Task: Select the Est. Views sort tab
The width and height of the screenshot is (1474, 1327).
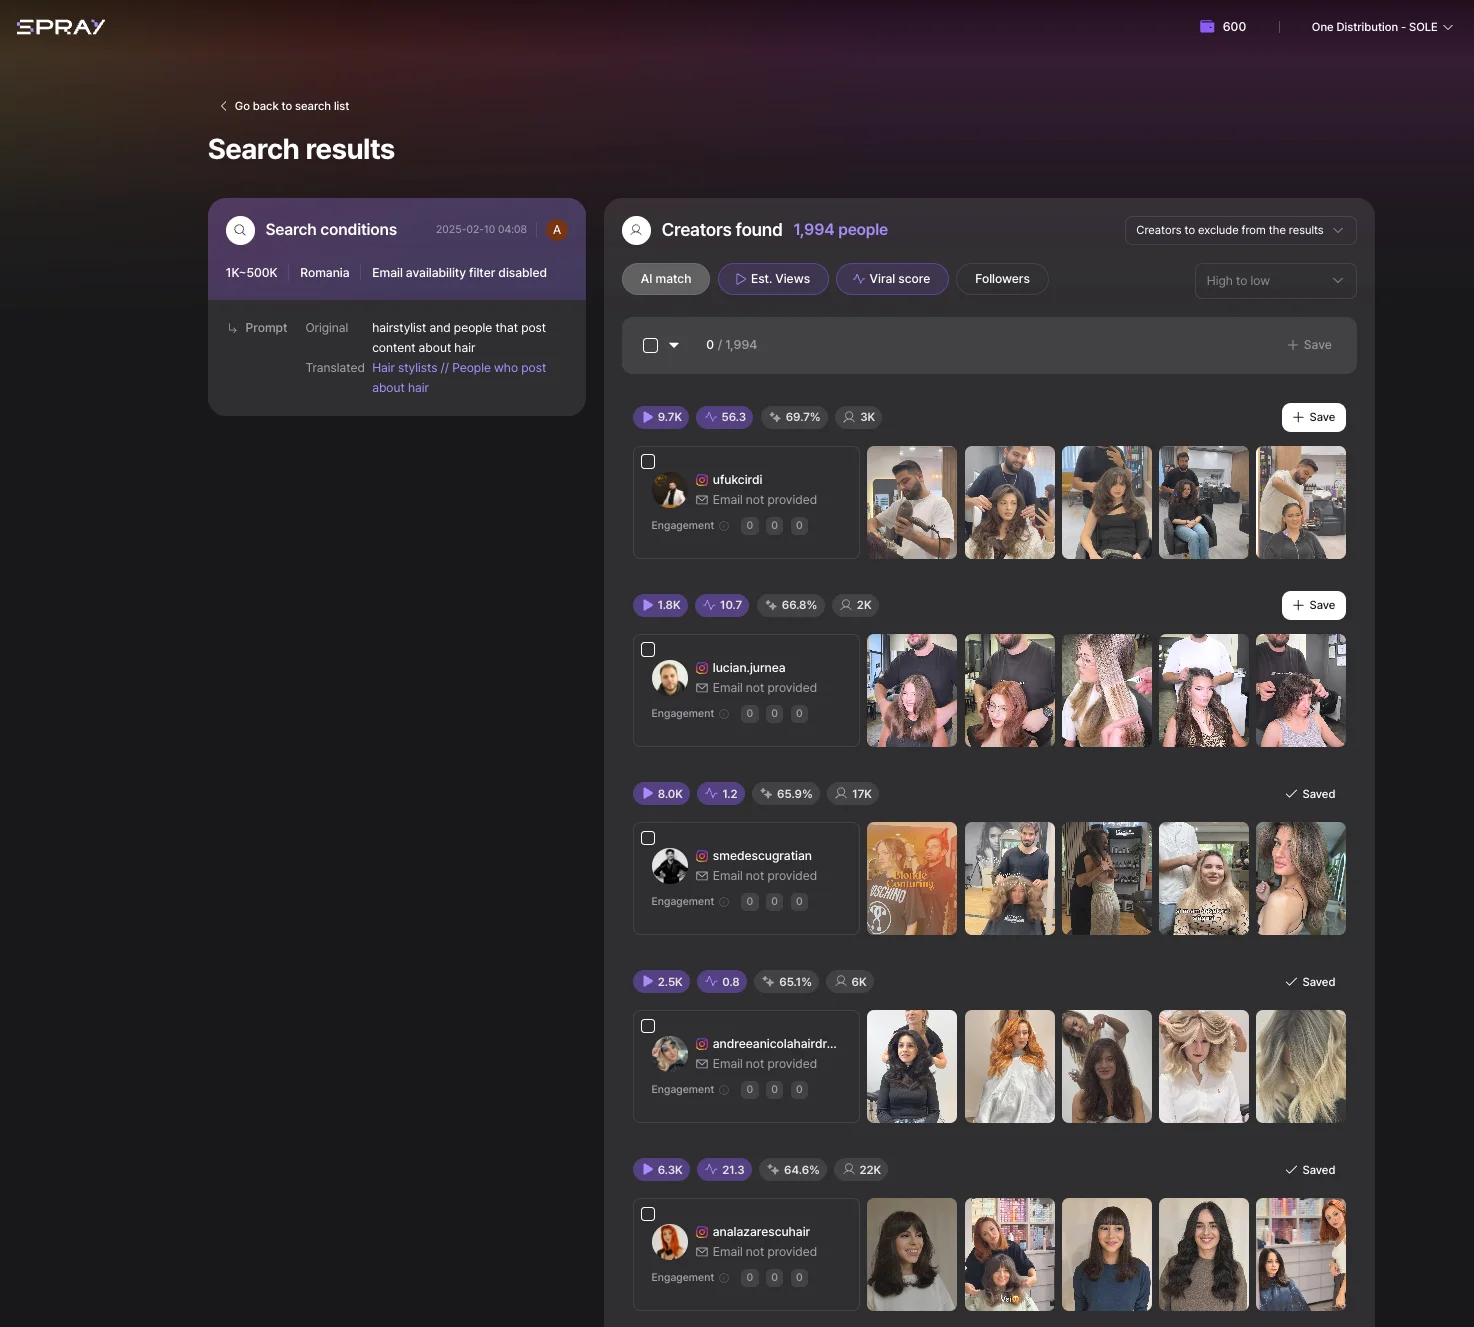Action: click(773, 279)
